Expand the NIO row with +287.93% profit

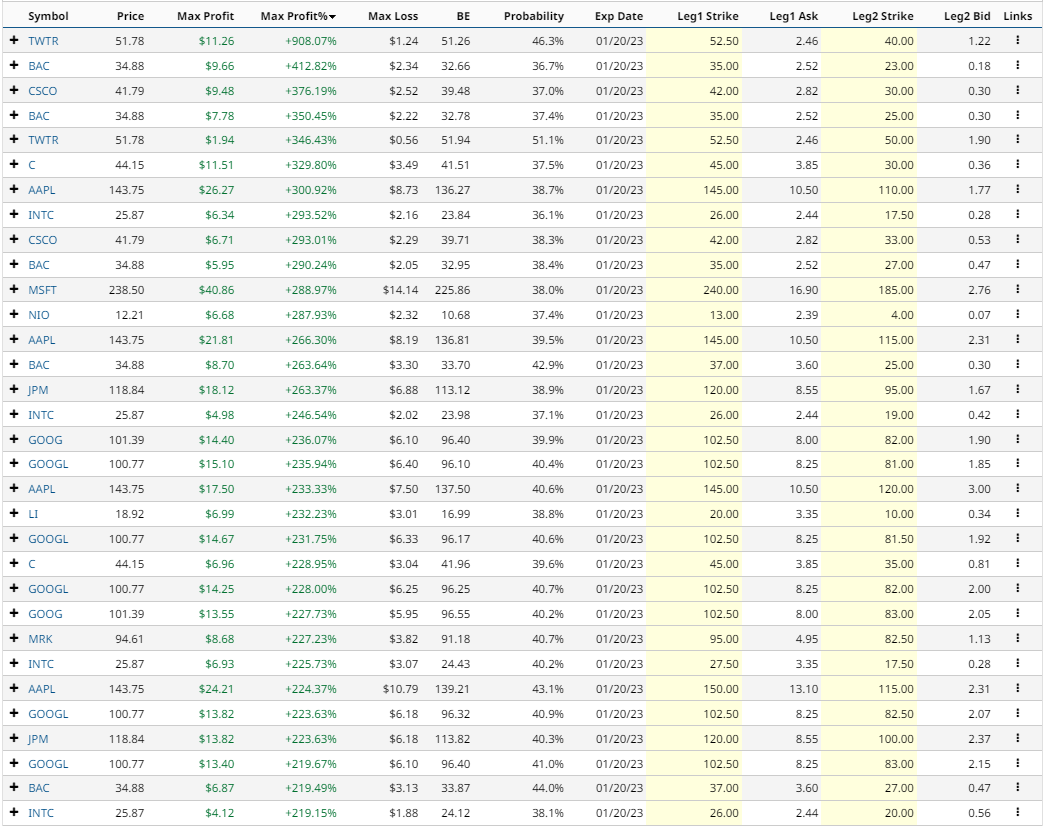tap(14, 314)
